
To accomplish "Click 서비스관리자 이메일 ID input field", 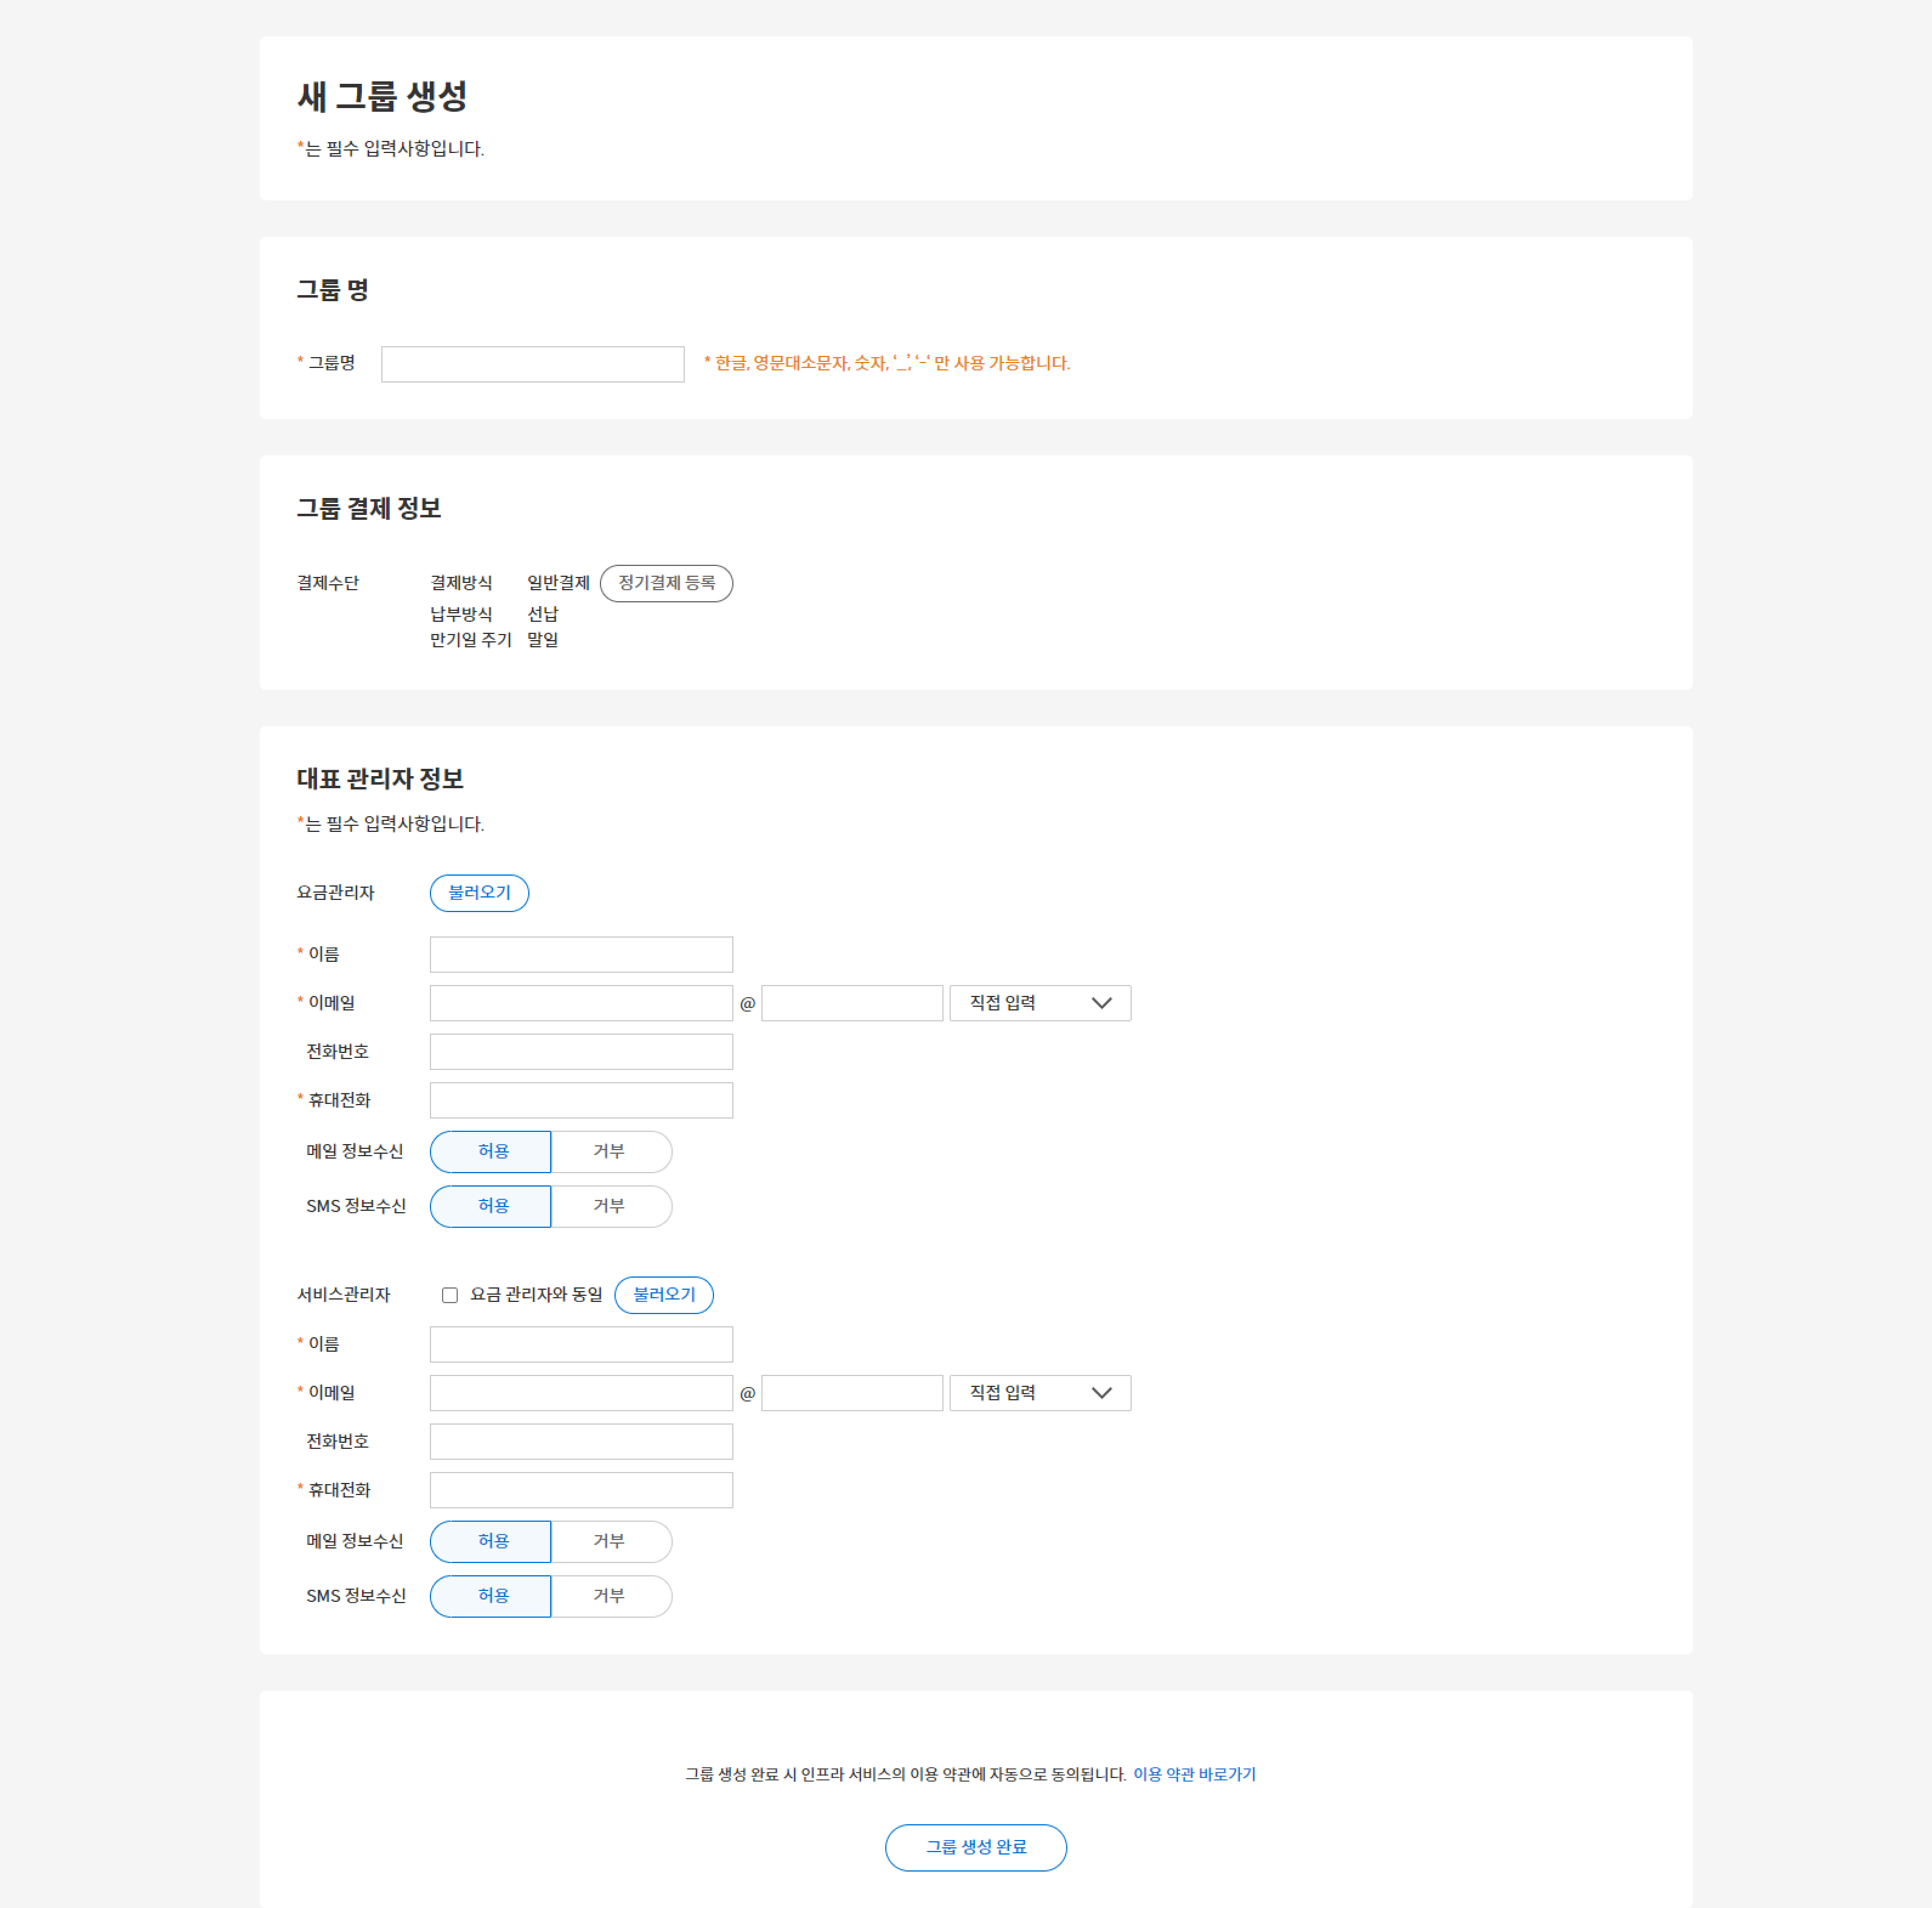I will click(581, 1393).
